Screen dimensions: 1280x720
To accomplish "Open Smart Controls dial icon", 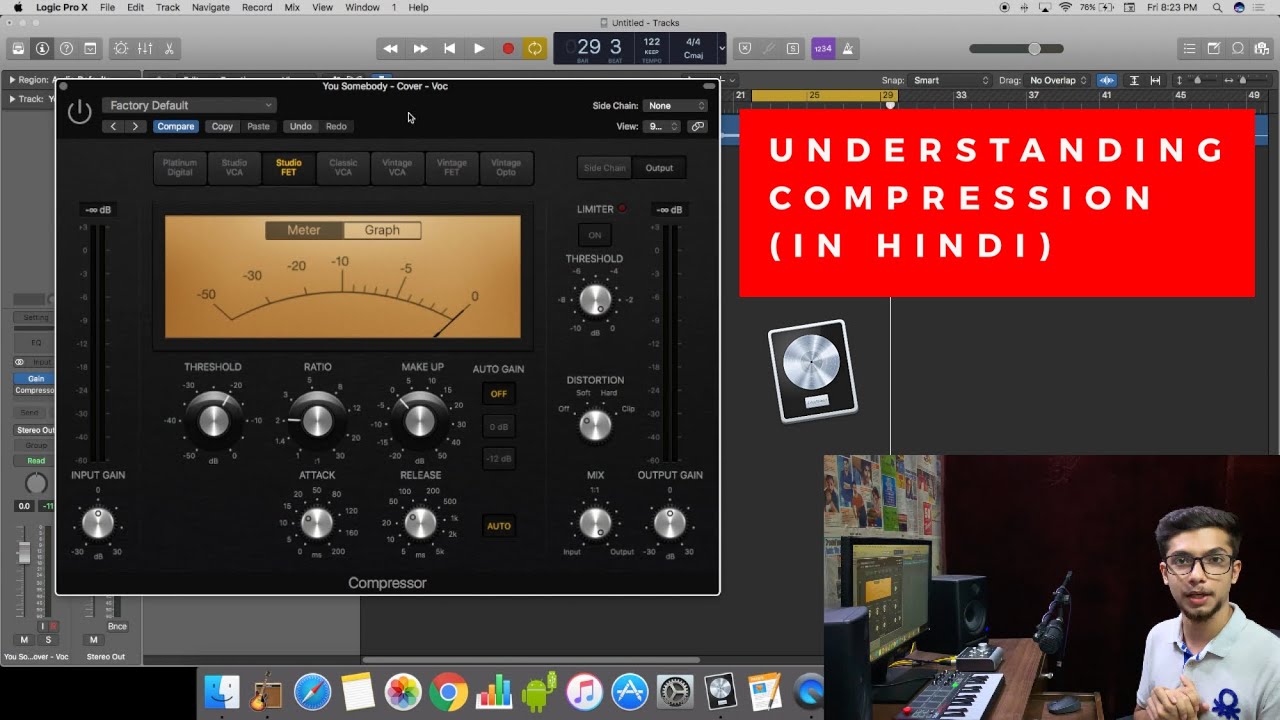I will point(121,48).
